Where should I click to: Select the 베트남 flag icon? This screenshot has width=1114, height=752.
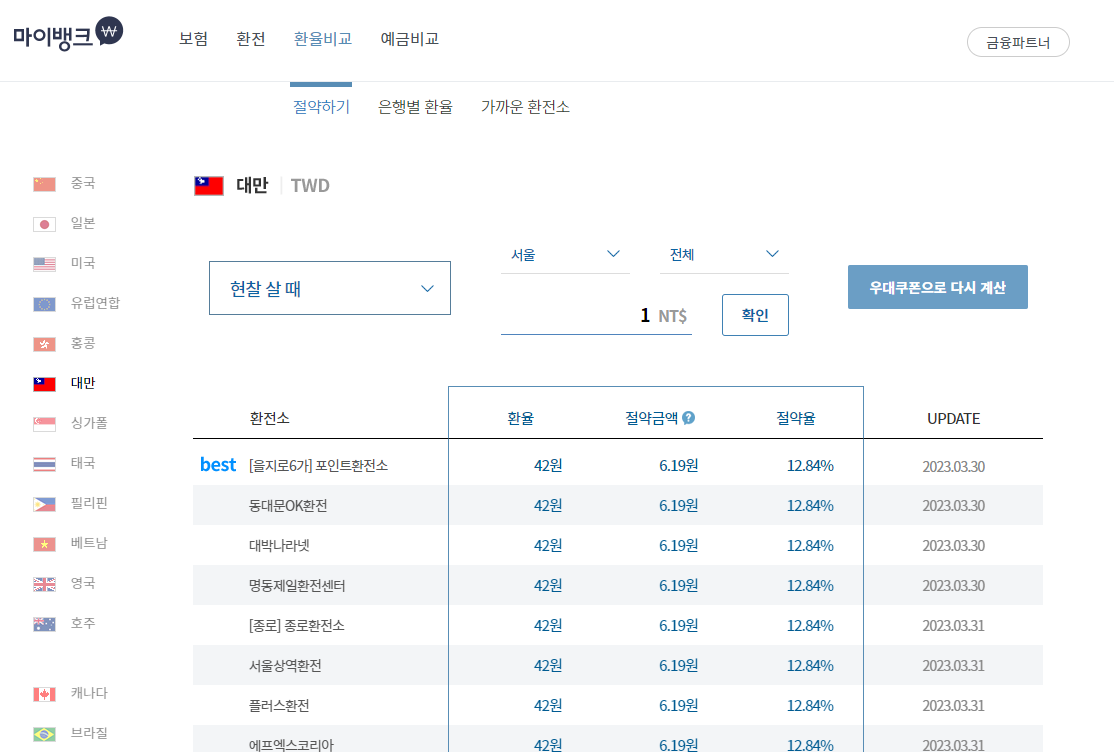[x=44, y=542]
